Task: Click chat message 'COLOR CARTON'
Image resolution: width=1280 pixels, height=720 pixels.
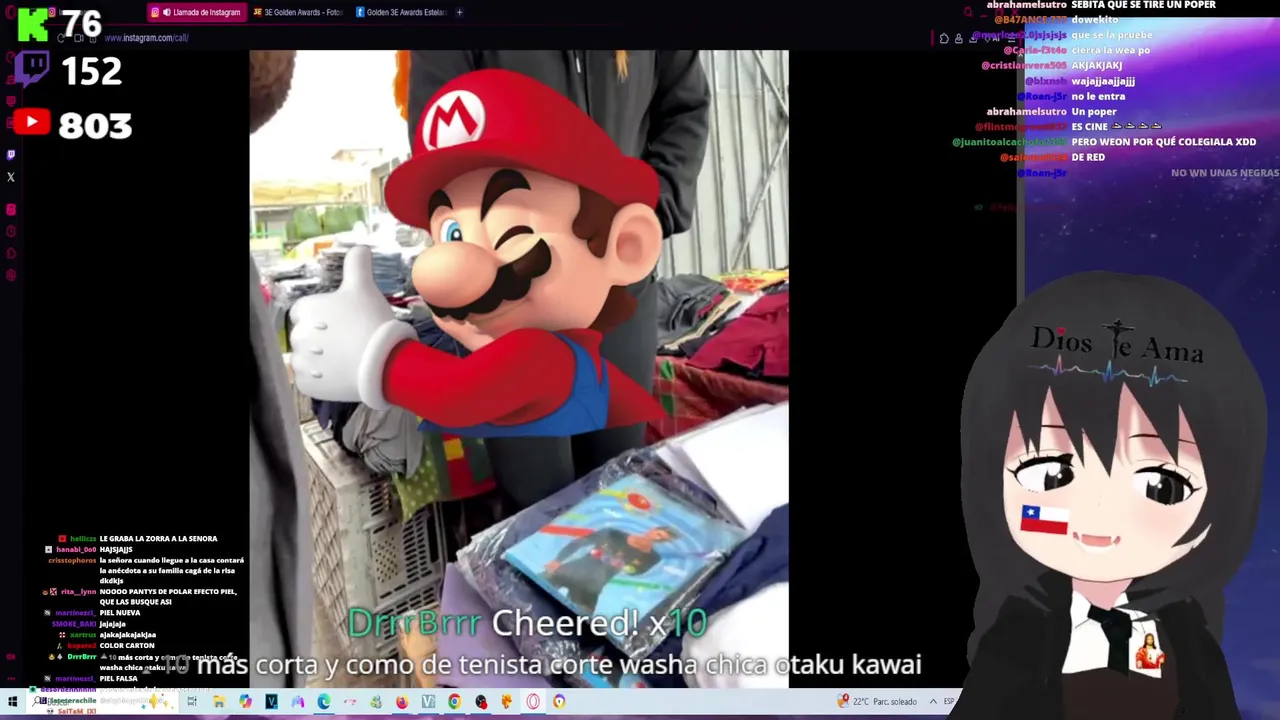Action: [x=127, y=646]
